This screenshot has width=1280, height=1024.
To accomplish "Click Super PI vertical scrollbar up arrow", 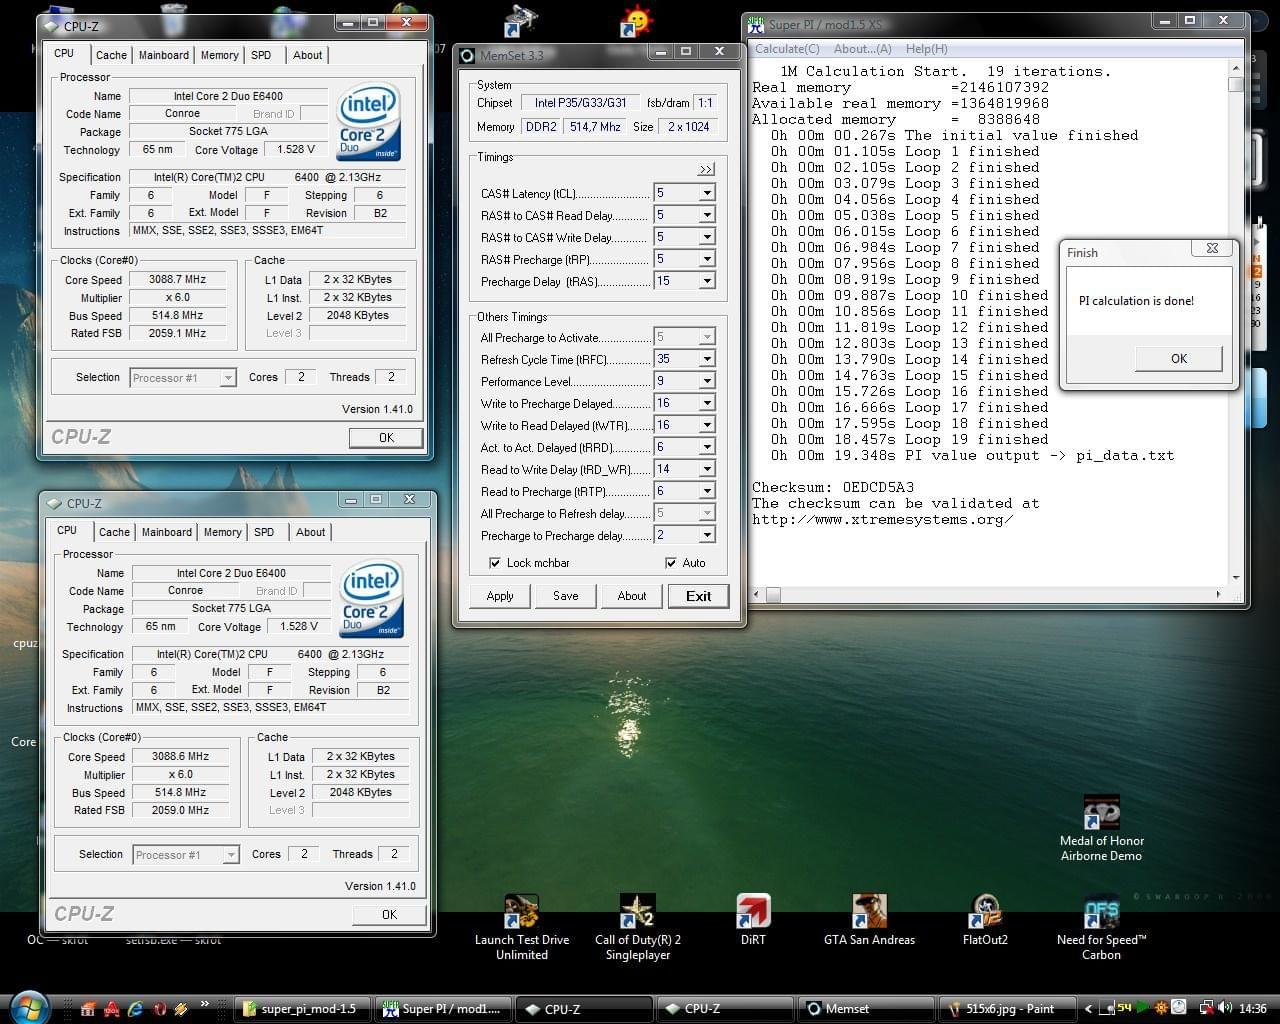I will coord(1236,69).
